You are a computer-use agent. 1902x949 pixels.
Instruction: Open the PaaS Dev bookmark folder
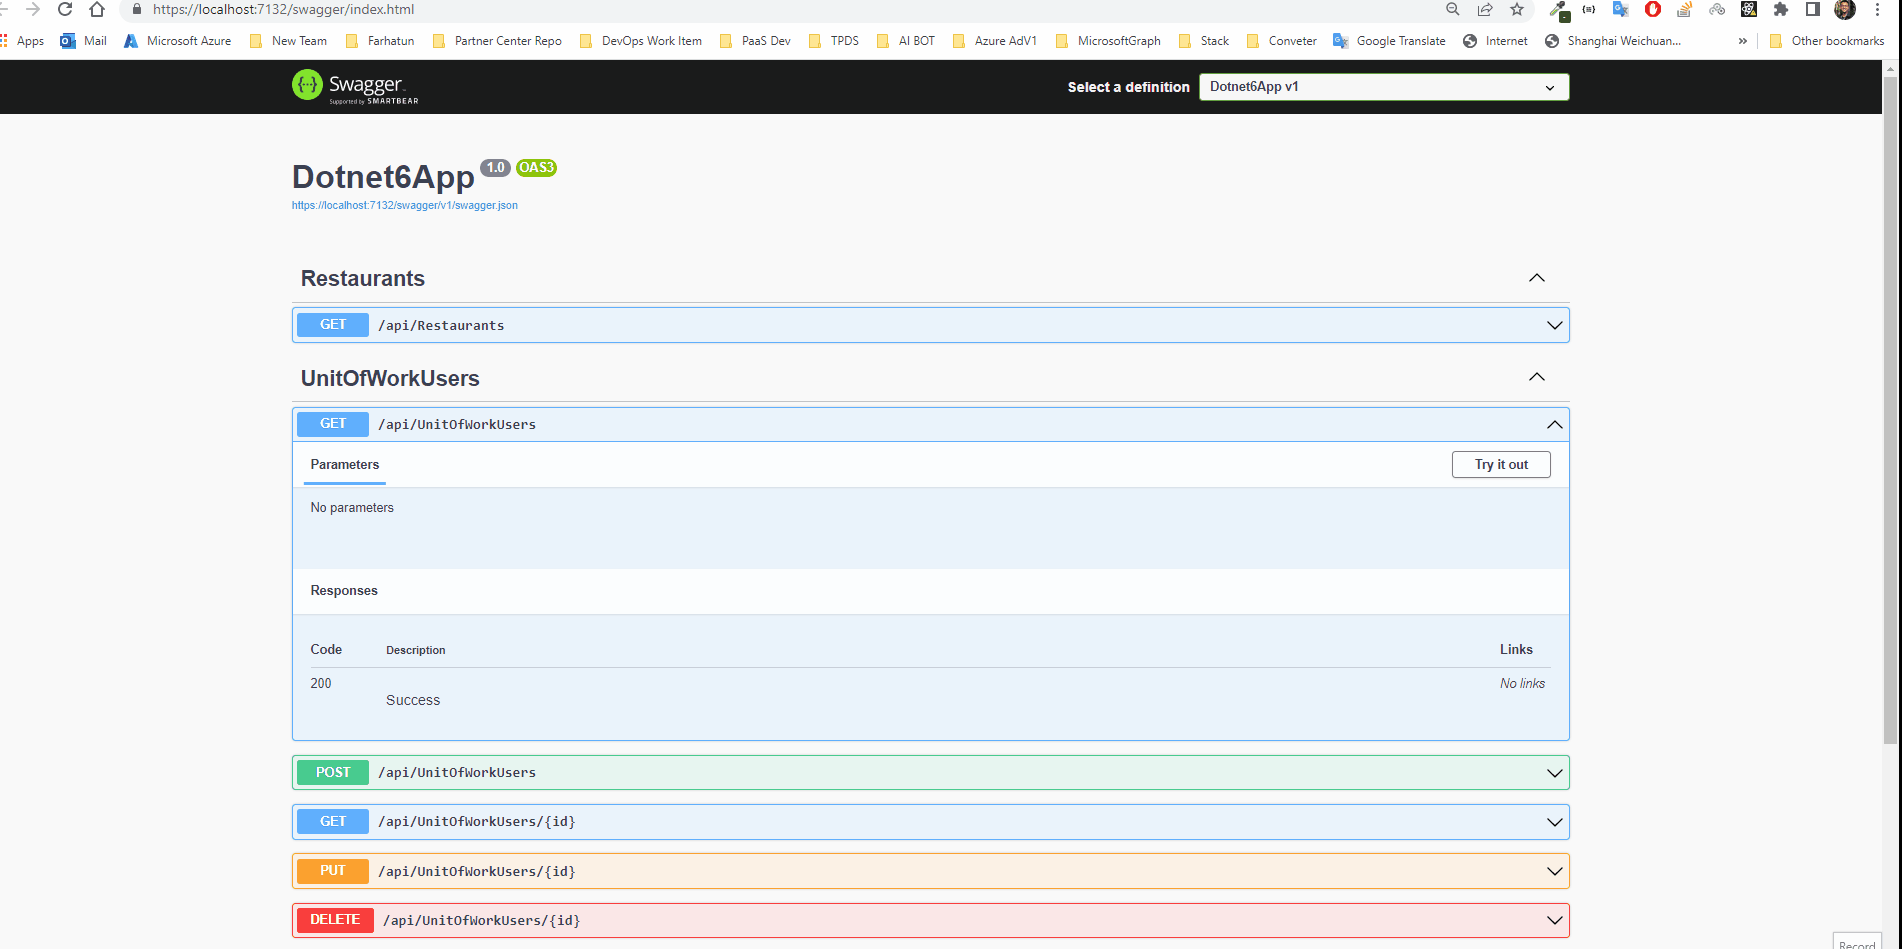pos(755,41)
